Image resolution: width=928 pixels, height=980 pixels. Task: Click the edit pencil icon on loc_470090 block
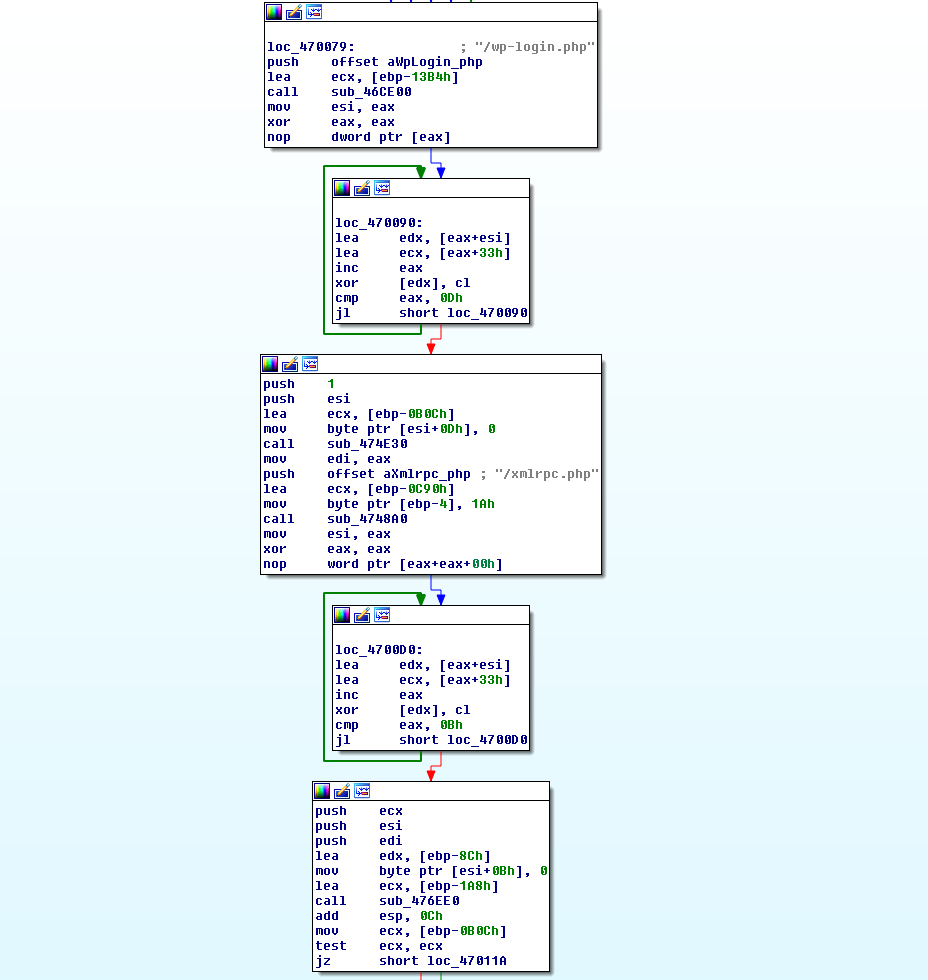click(x=362, y=188)
